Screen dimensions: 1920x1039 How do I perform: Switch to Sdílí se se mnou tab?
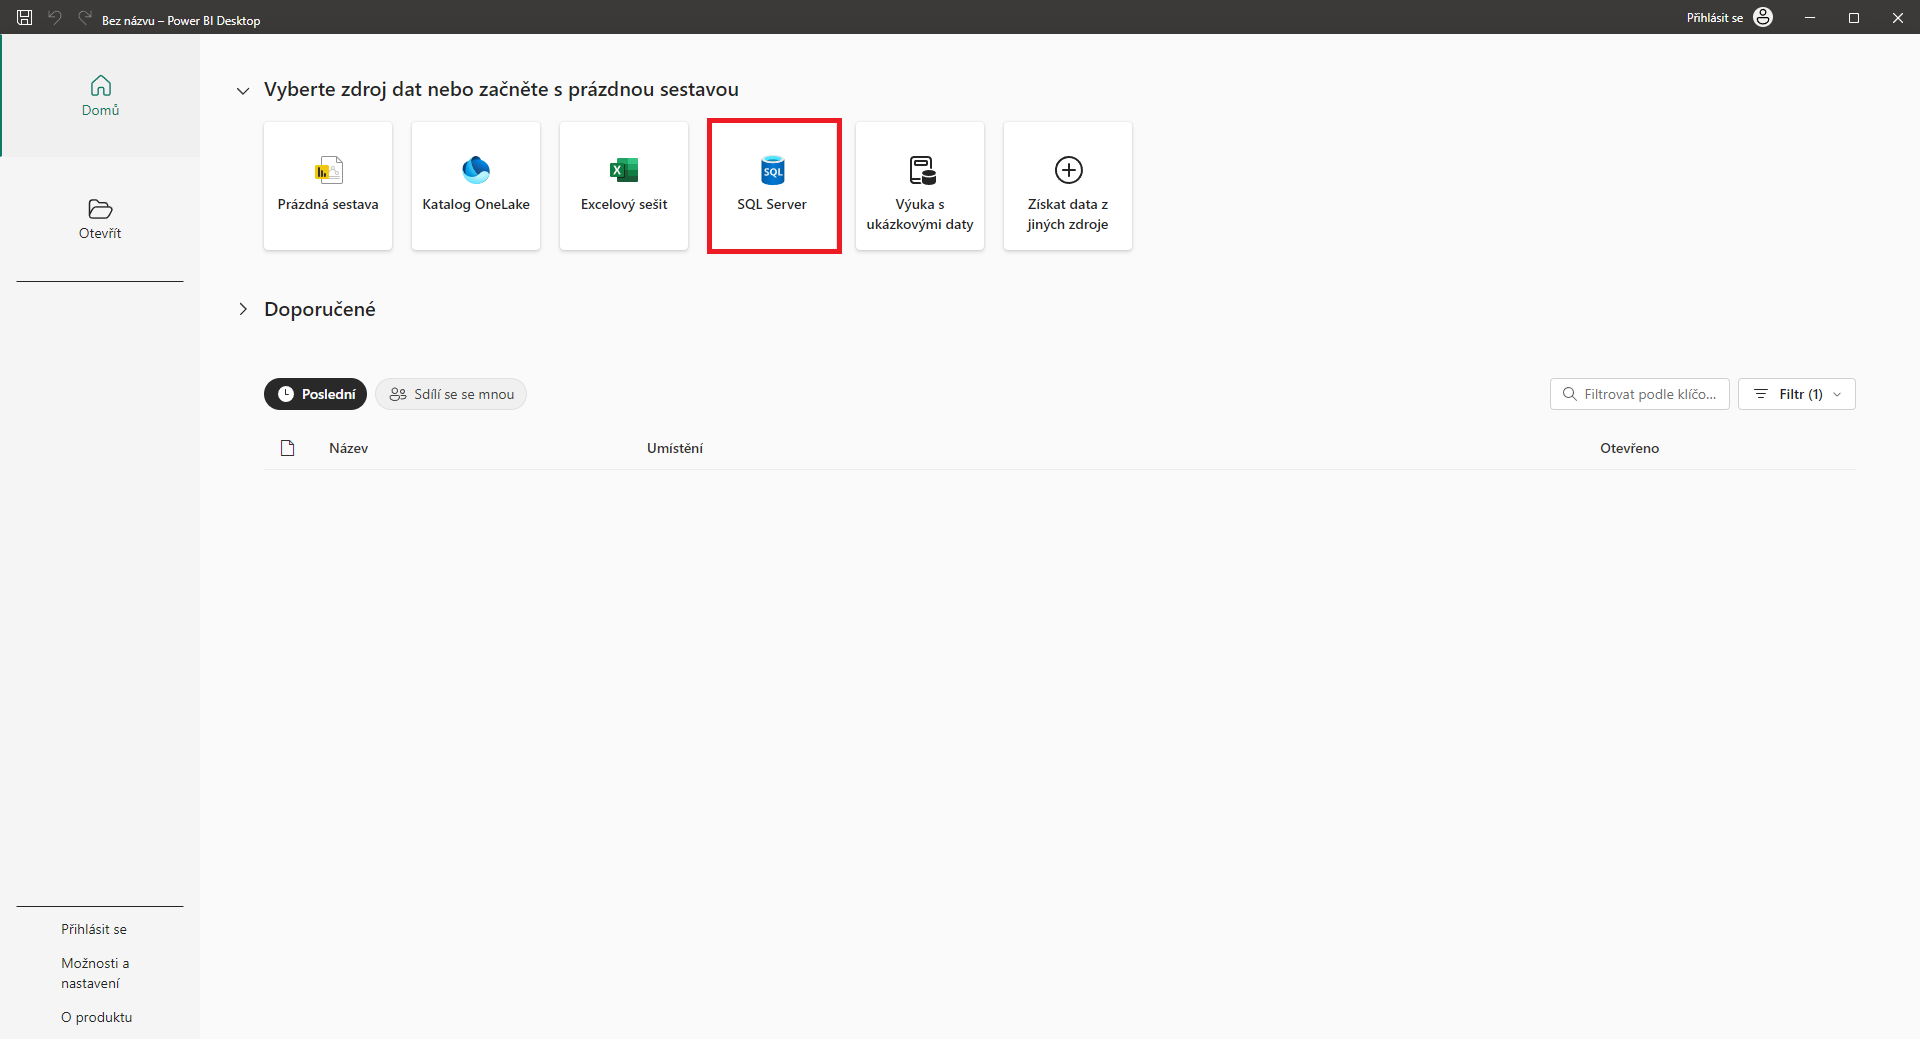coord(451,394)
